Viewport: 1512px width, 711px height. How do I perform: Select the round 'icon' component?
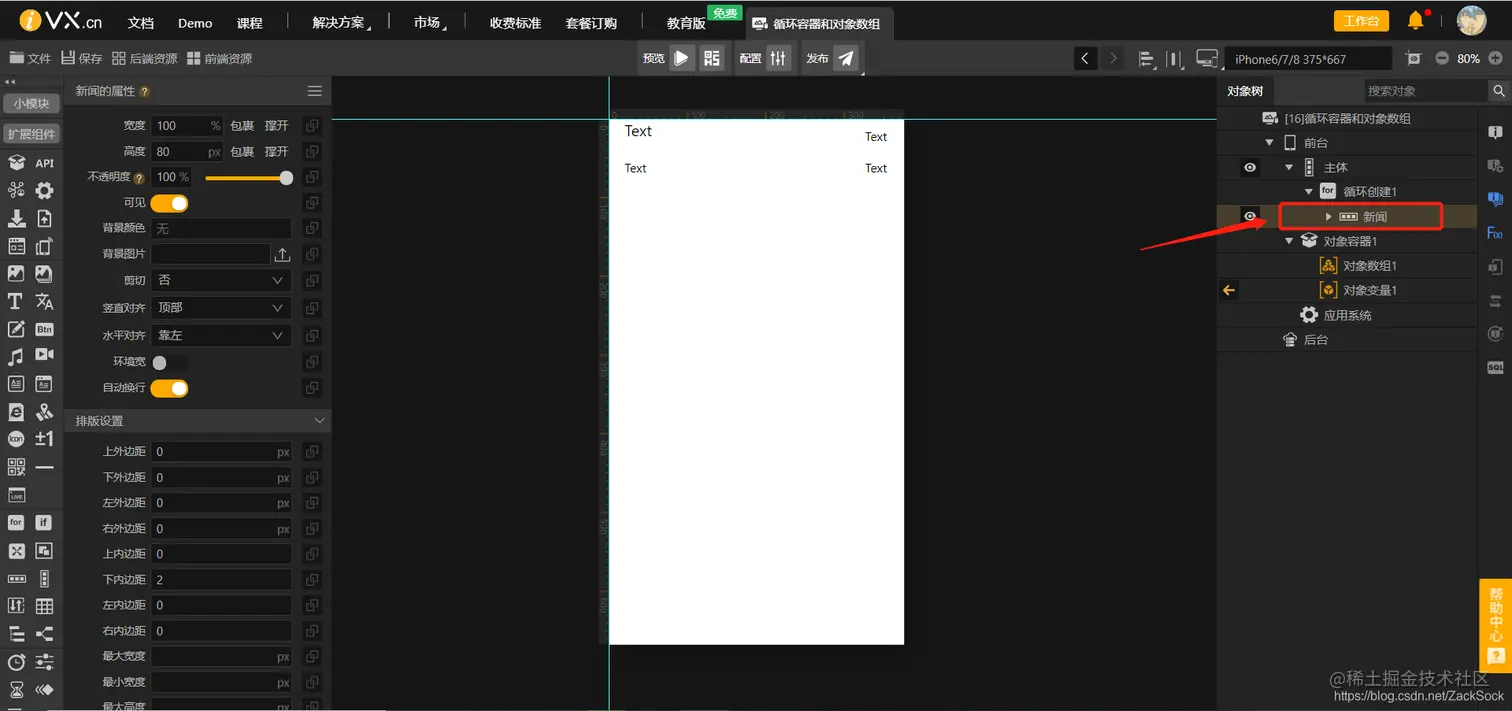tap(16, 439)
